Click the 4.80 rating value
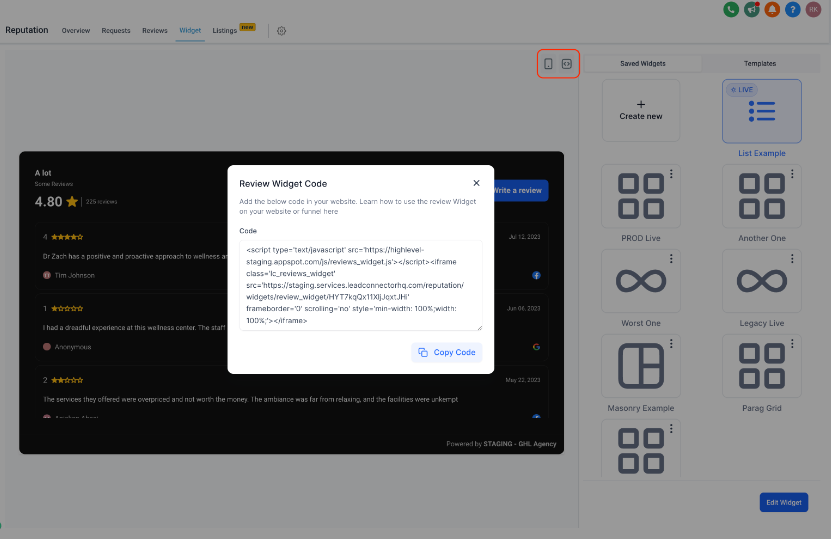Image resolution: width=831 pixels, height=539 pixels. click(49, 201)
